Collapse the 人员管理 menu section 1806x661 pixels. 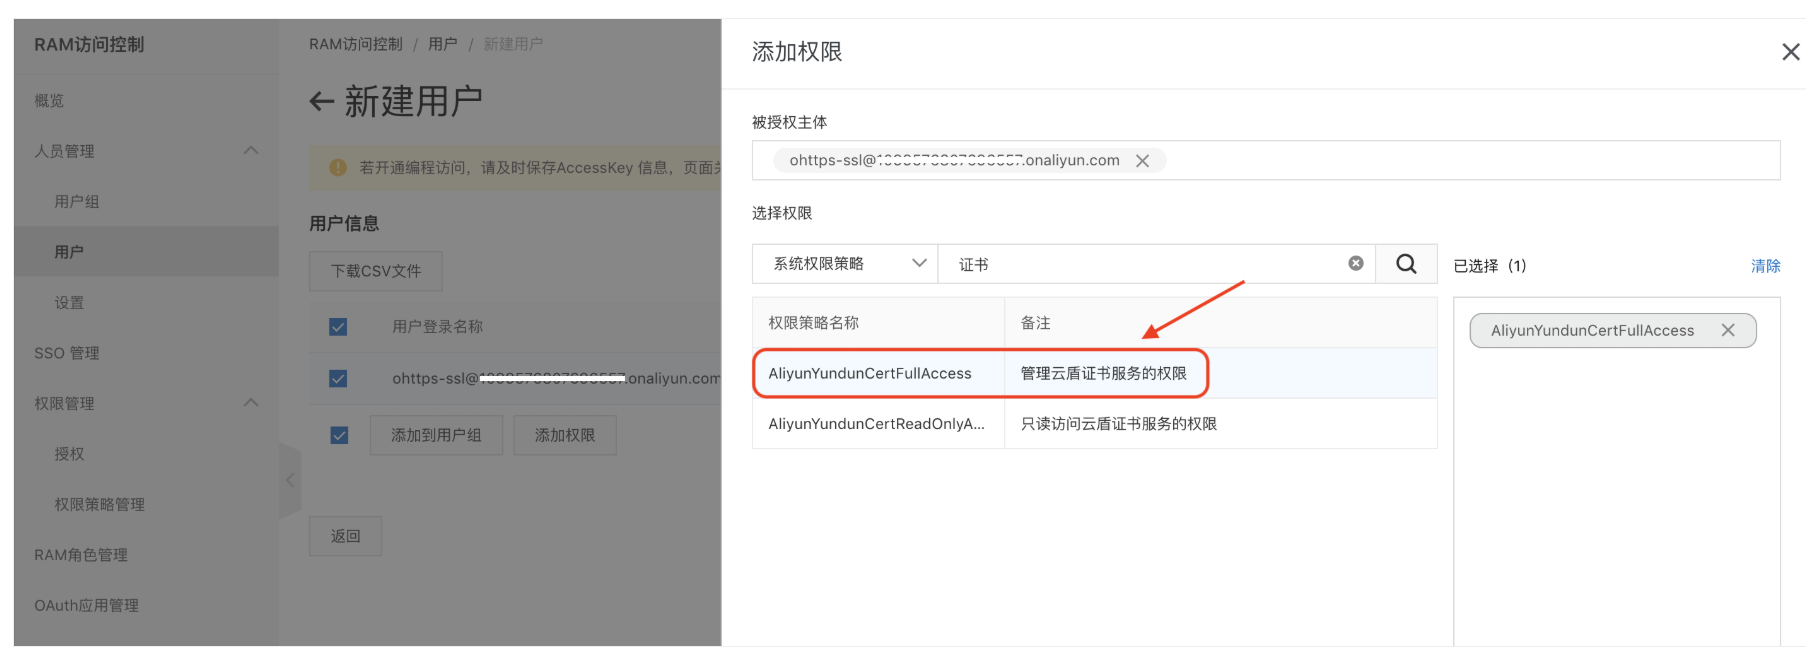click(251, 151)
